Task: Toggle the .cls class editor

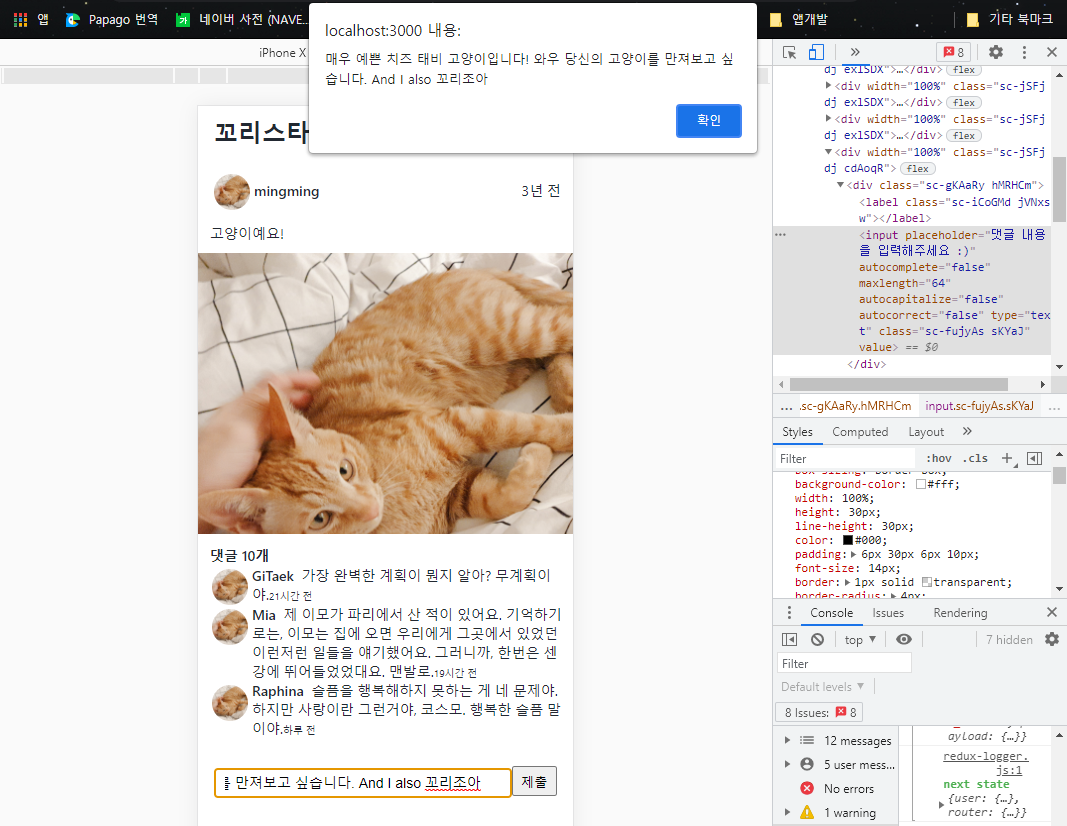Action: 974,459
